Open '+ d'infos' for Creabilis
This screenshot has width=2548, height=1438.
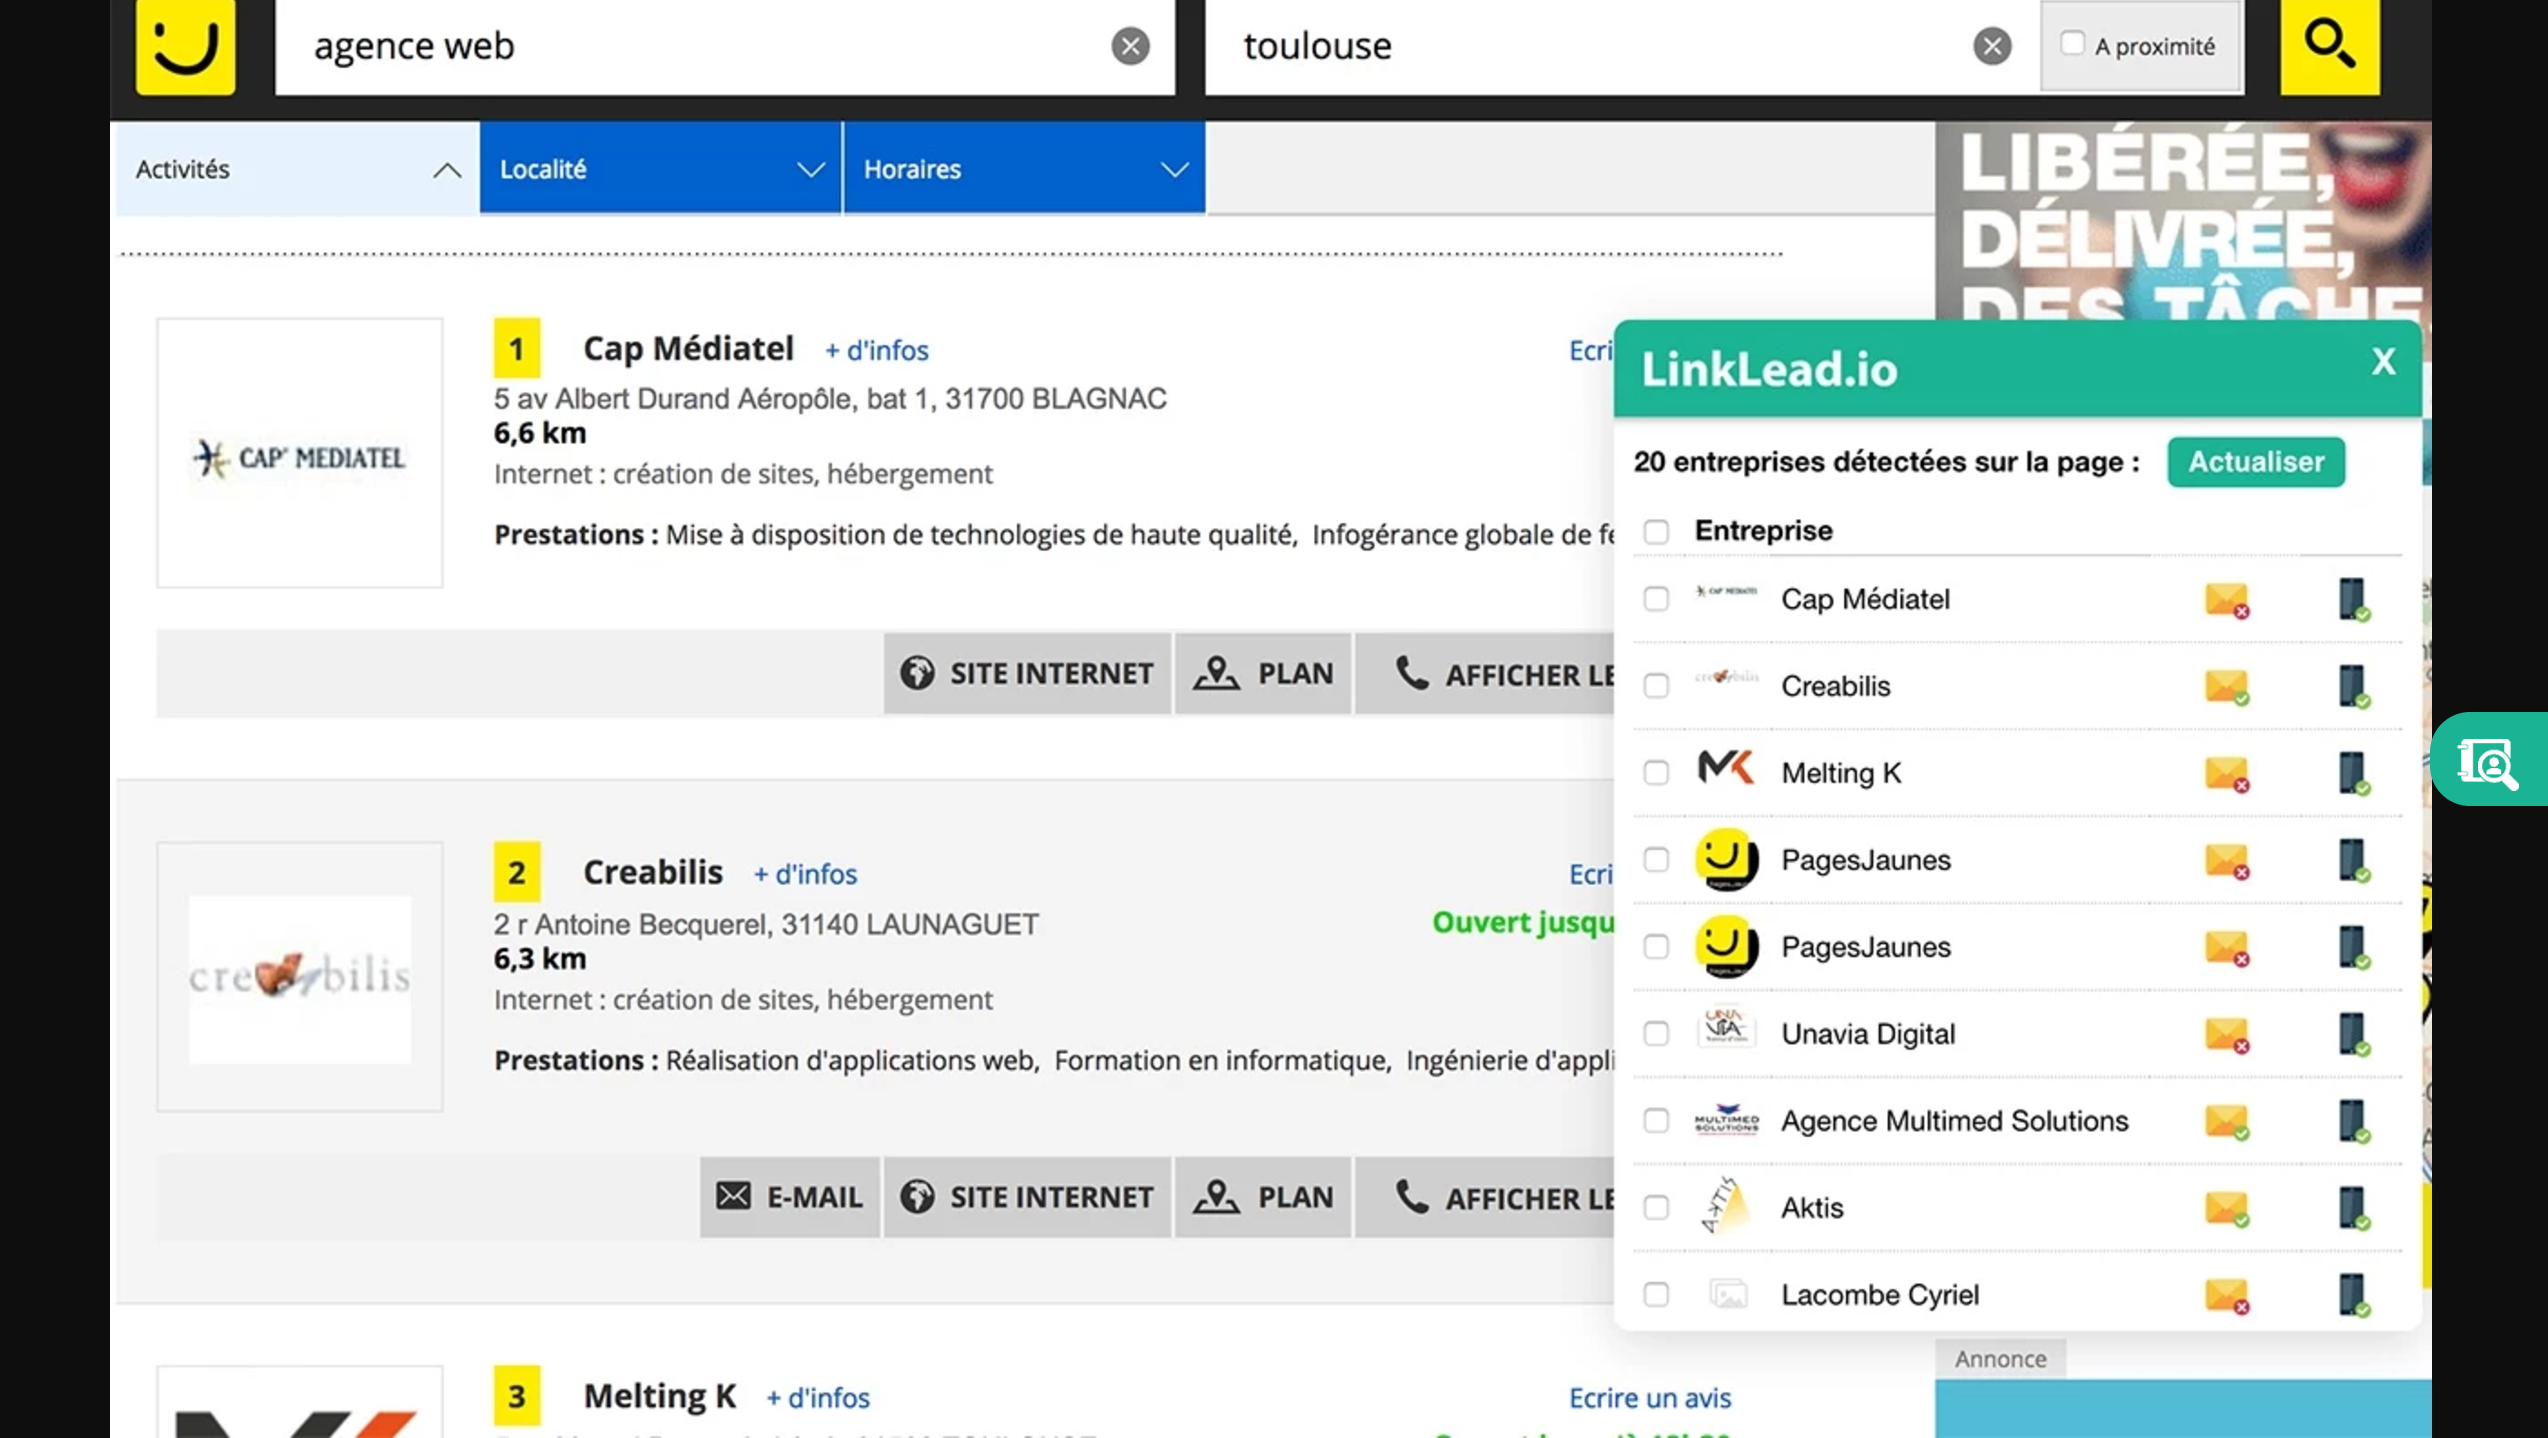805,875
